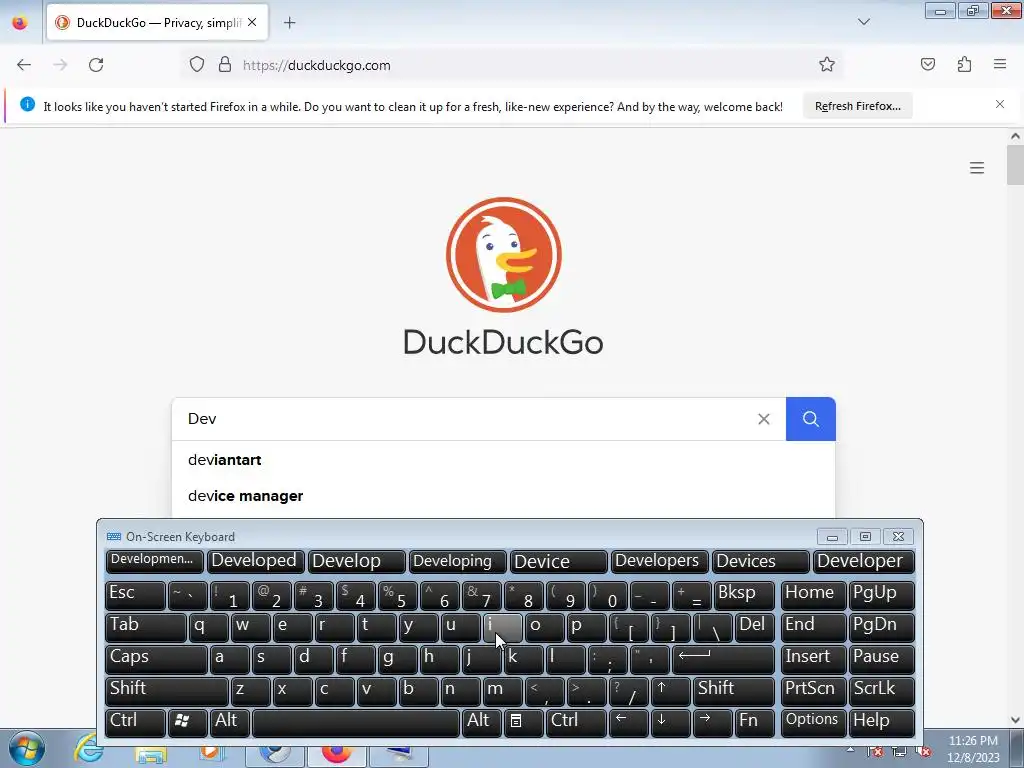This screenshot has width=1024, height=768.
Task: Pick the Developers word prediction
Action: pyautogui.click(x=660, y=561)
